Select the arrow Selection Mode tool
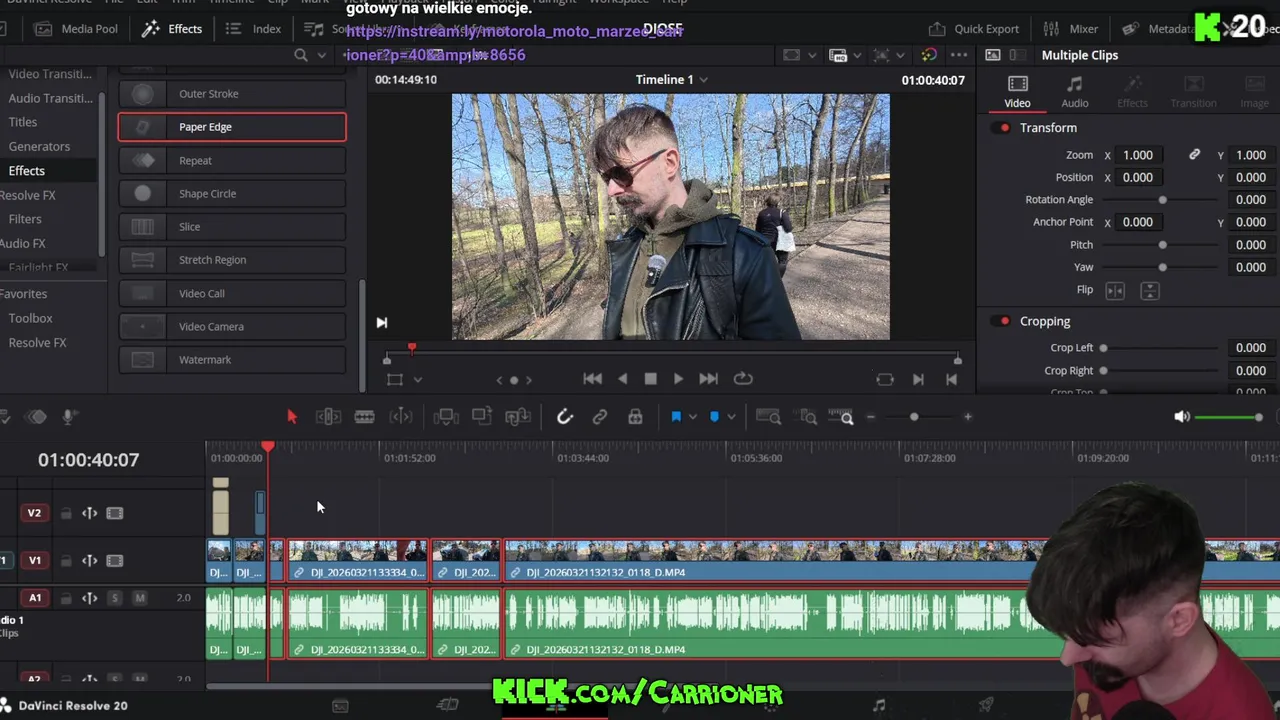The width and height of the screenshot is (1280, 720). click(292, 417)
